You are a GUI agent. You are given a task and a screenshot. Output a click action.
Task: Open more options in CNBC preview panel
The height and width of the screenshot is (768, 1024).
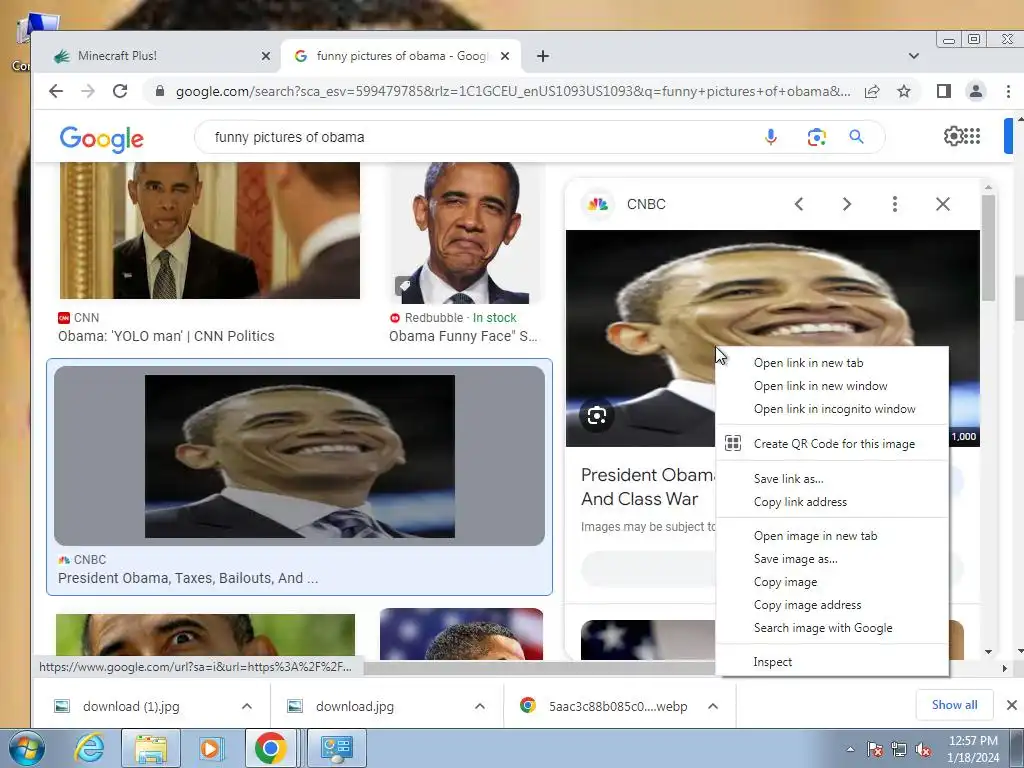895,204
